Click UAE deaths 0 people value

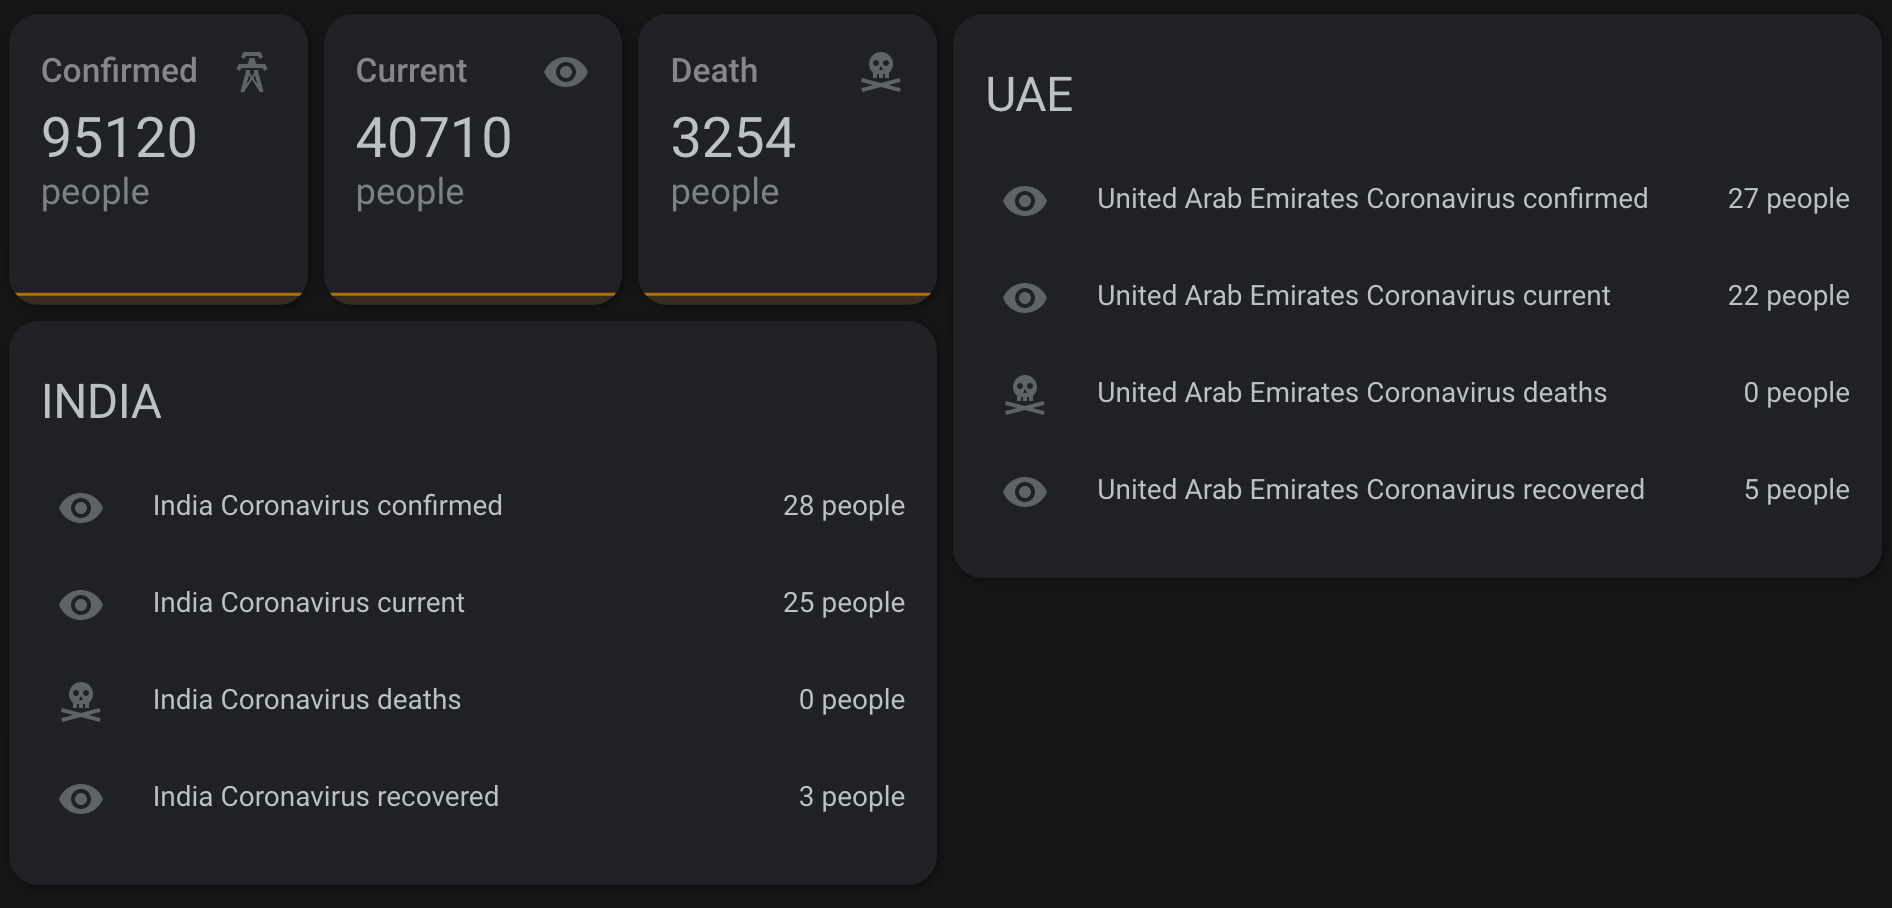(1796, 393)
